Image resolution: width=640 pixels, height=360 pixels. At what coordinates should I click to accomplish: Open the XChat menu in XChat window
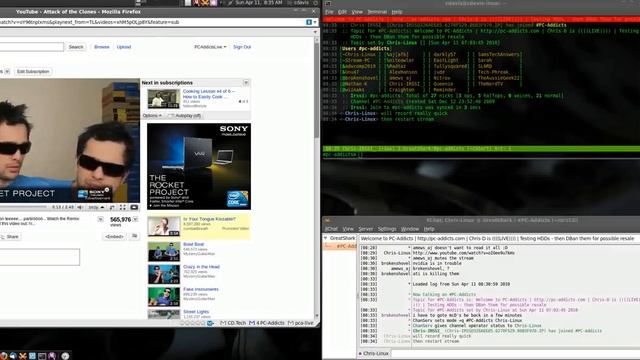click(x=331, y=229)
